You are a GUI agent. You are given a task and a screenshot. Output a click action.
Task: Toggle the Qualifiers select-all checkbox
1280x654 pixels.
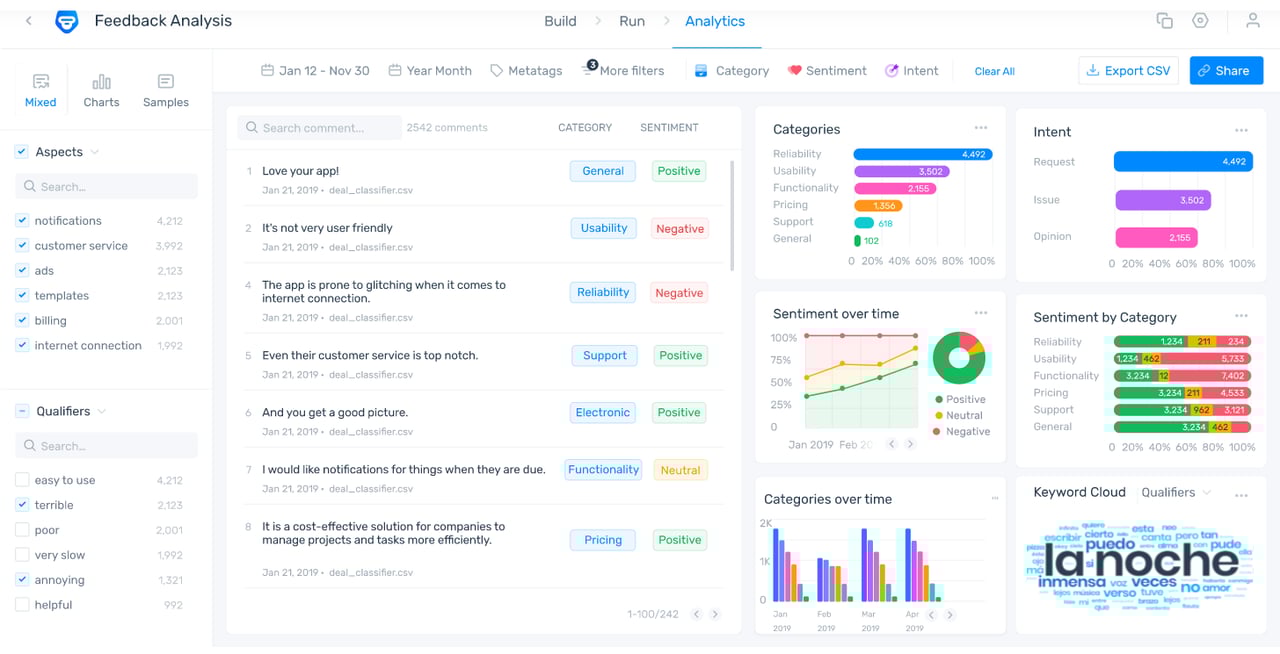tap(21, 411)
